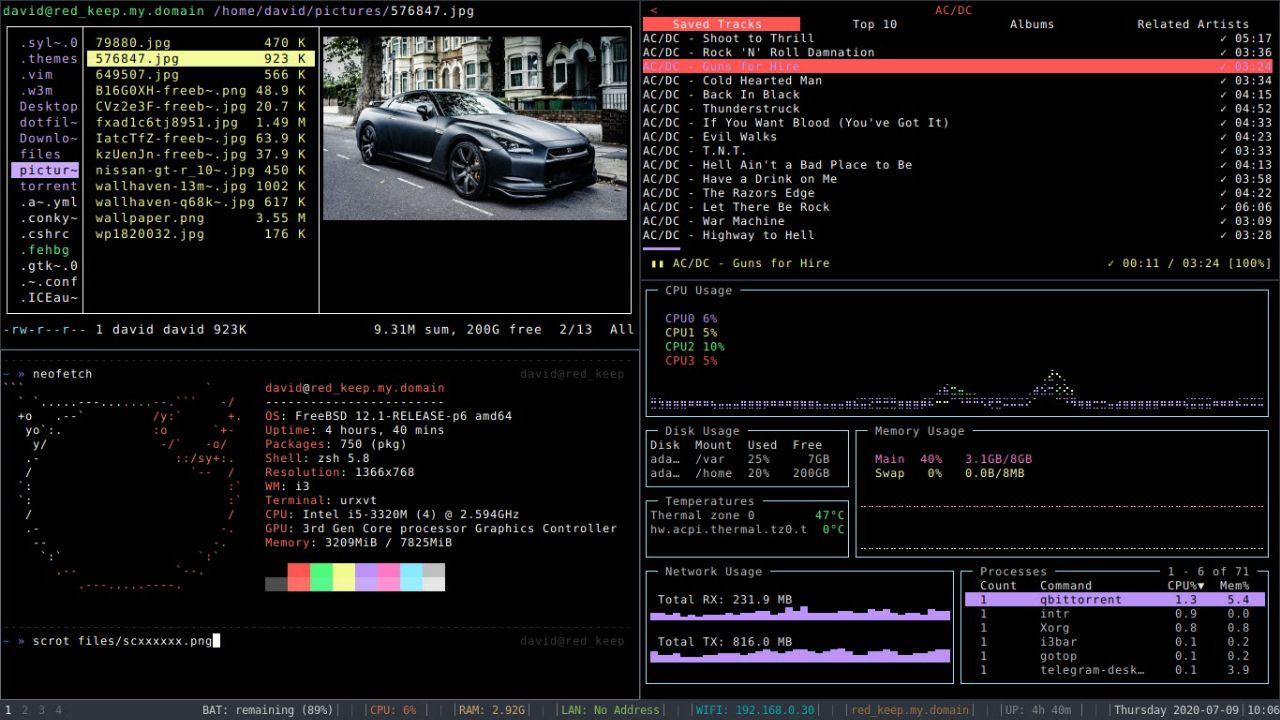Select track AC/DC - Back In Black

click(958, 94)
